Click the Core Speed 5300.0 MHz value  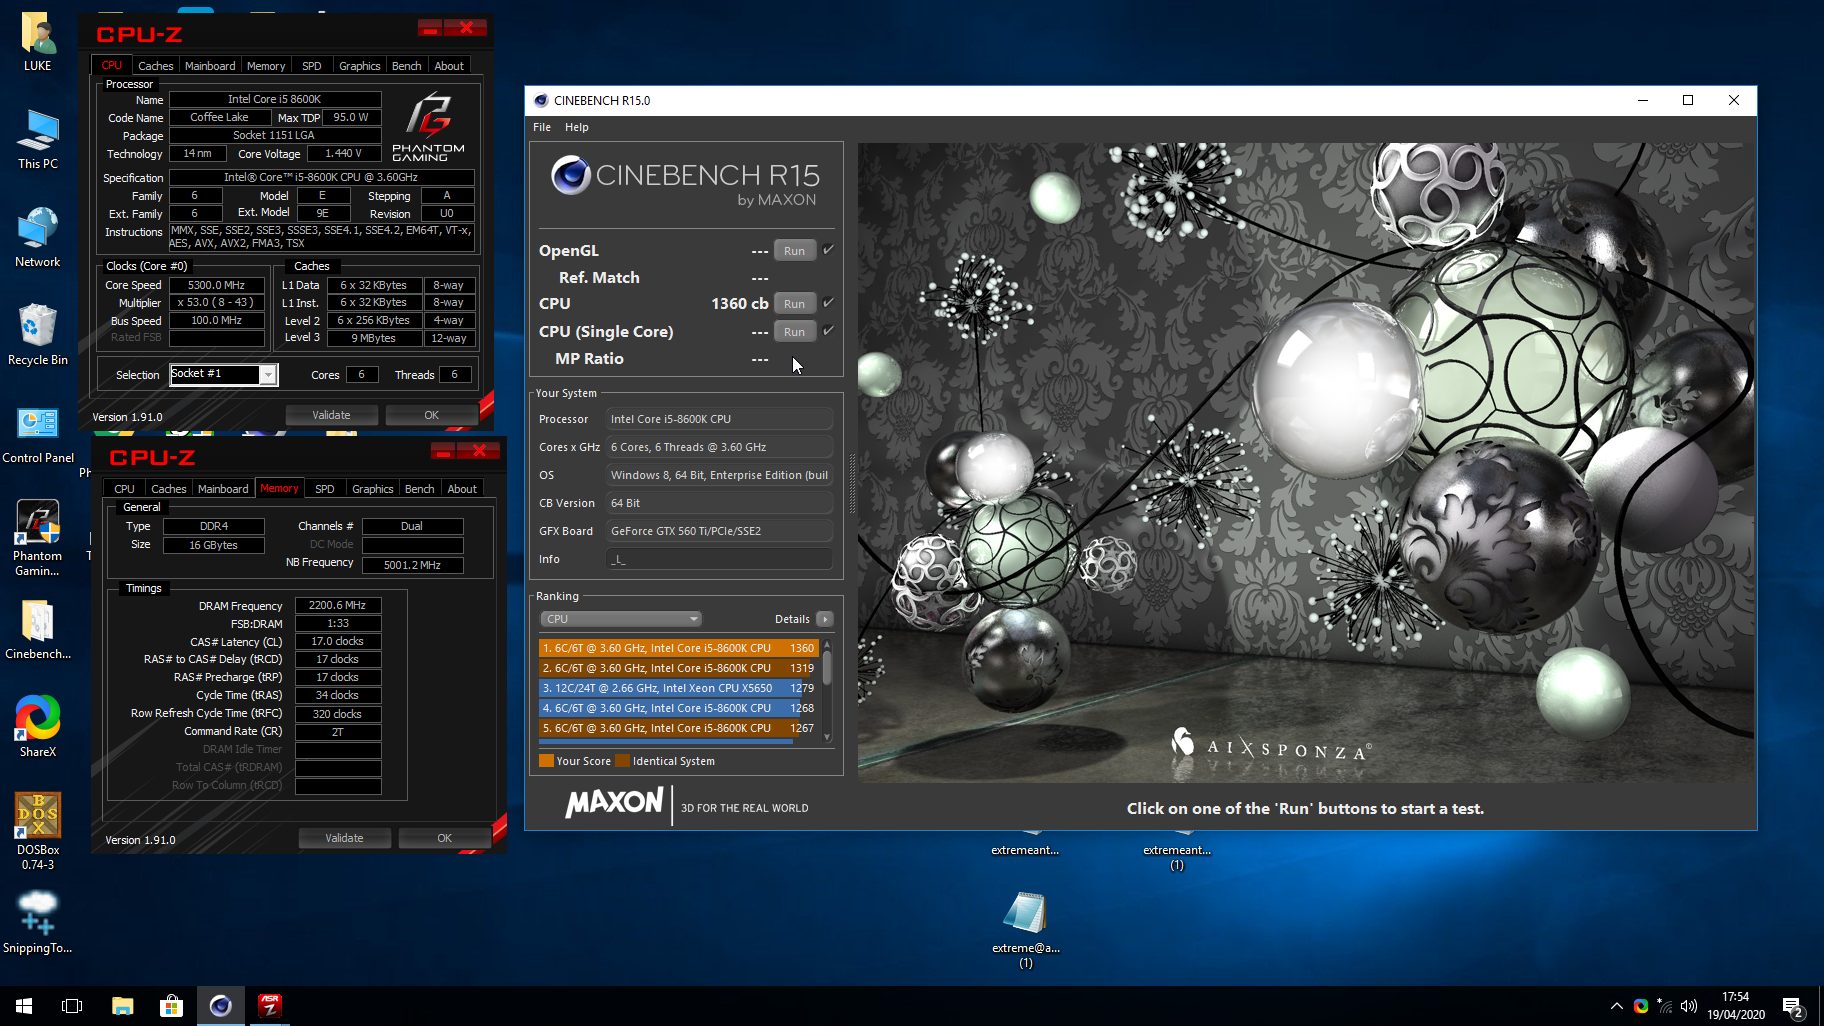(217, 285)
